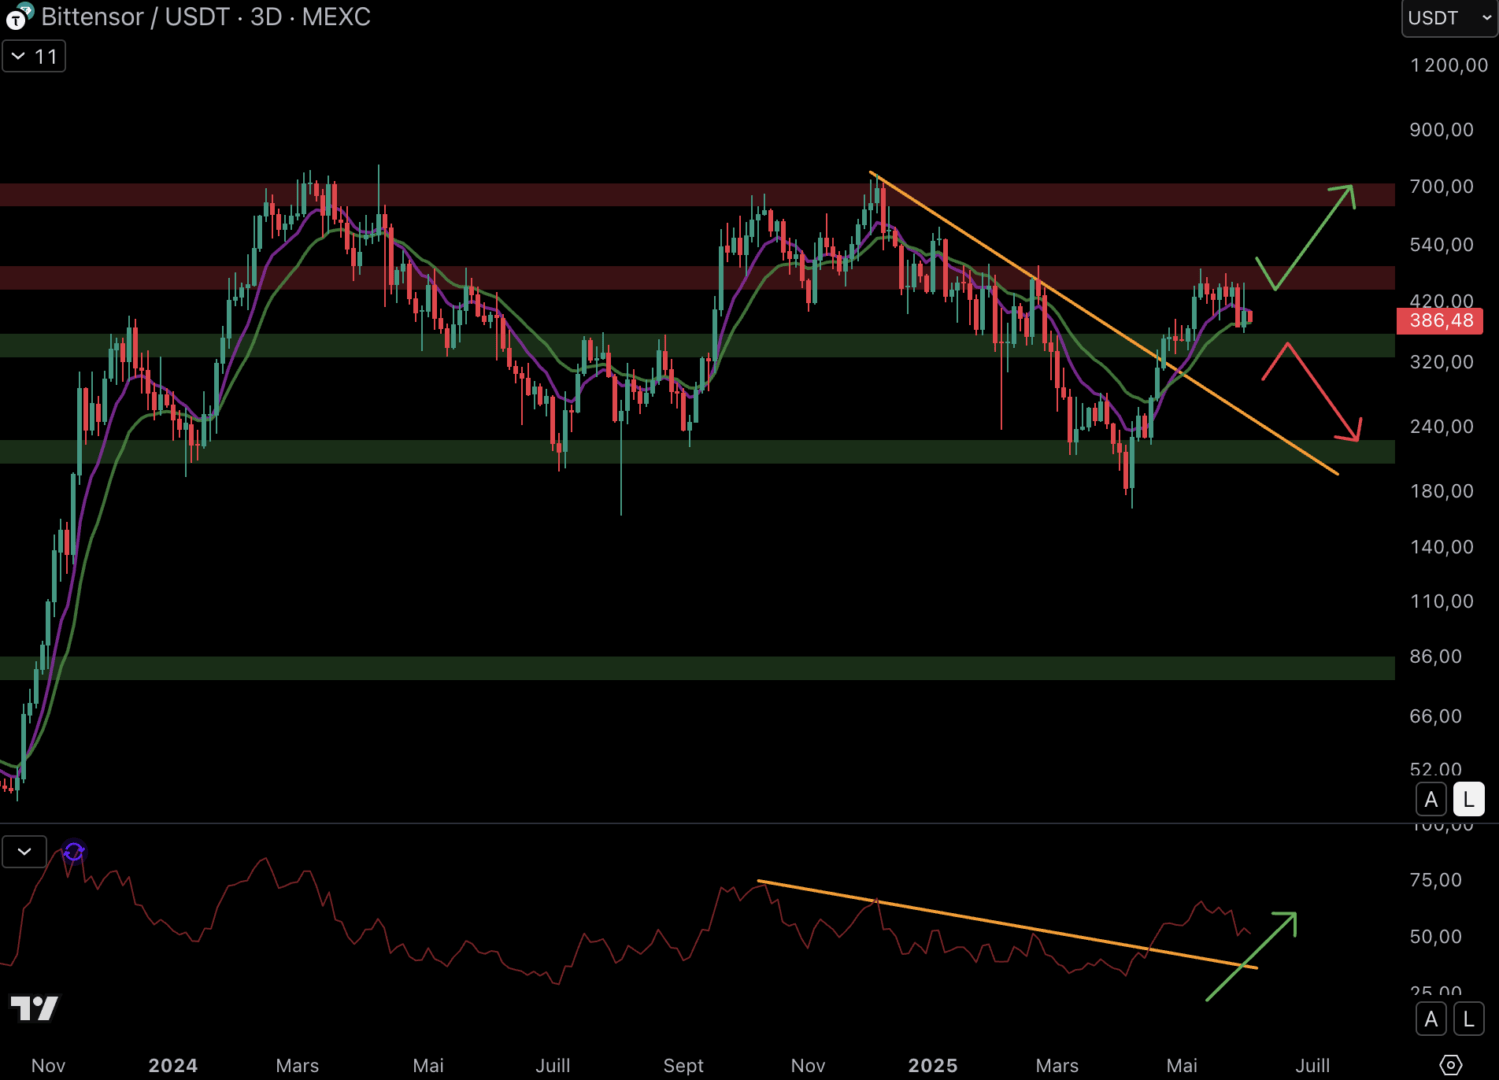Click the Bittensor symbol logo icon
This screenshot has height=1080, width=1499.
(19, 16)
